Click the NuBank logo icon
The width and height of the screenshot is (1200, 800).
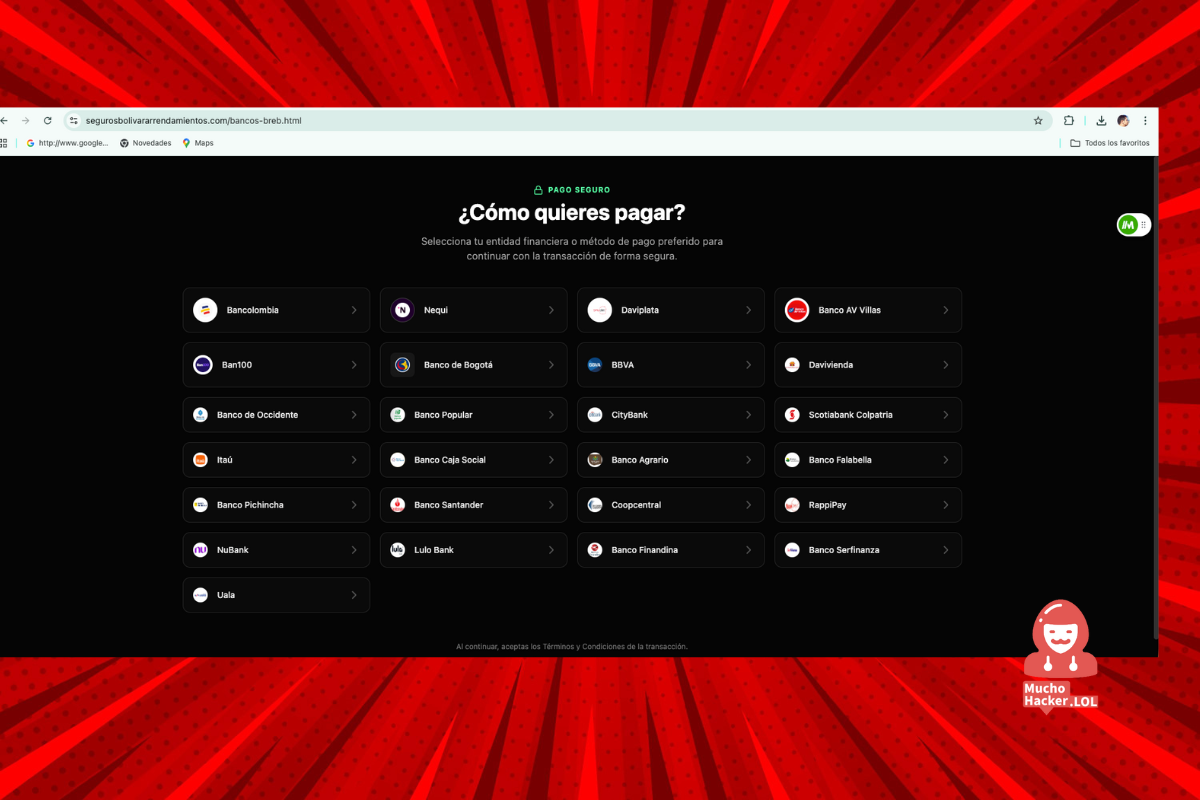200,550
